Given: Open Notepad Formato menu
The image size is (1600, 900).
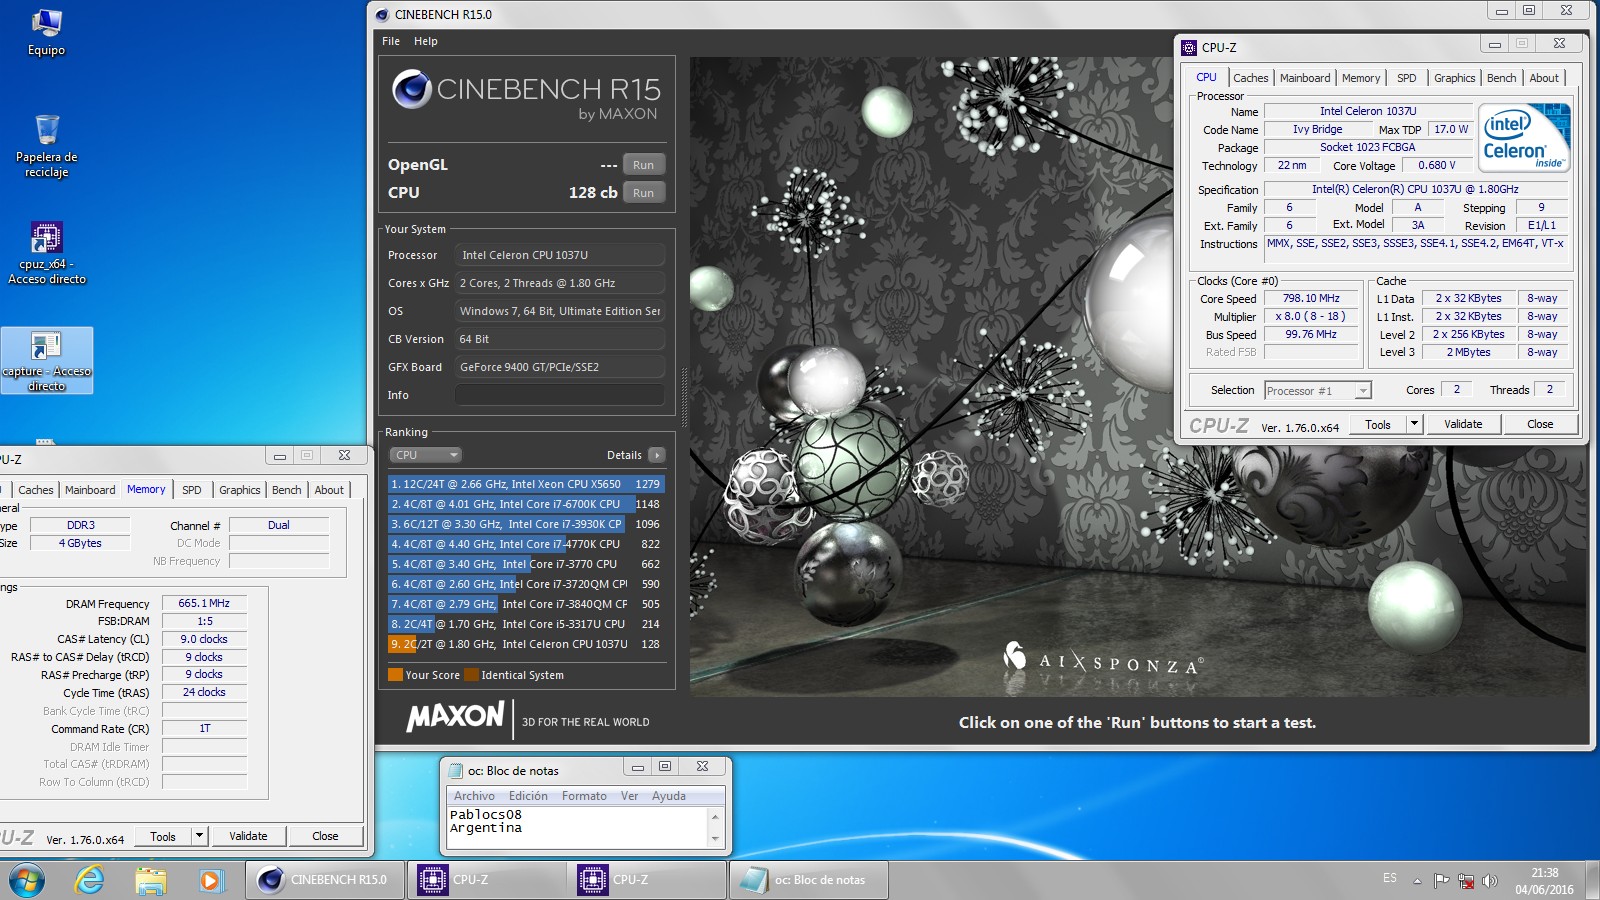Looking at the screenshot, I should pyautogui.click(x=584, y=796).
